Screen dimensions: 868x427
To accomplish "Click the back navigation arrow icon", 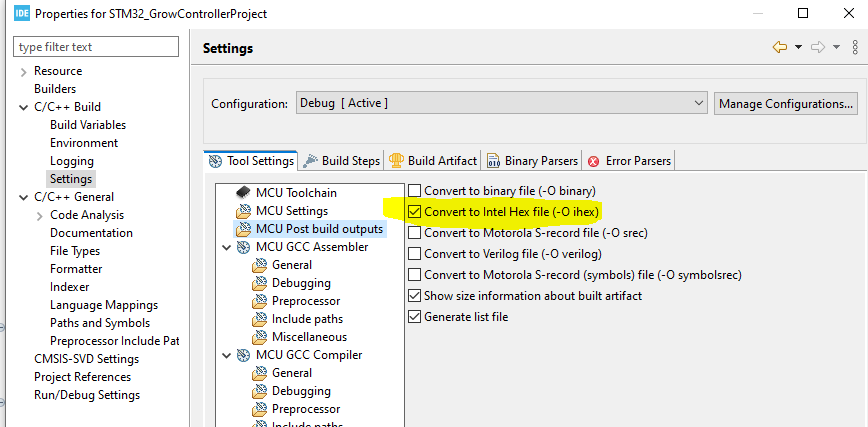I will pyautogui.click(x=780, y=48).
